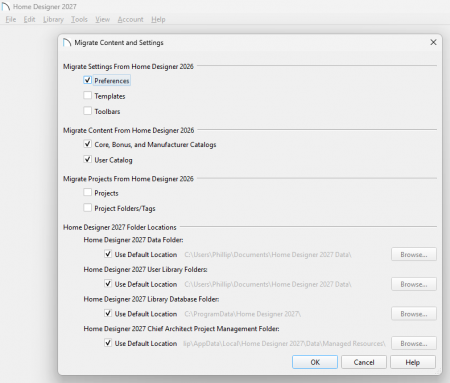Browse for the Project Management Folder location

pos(414,343)
